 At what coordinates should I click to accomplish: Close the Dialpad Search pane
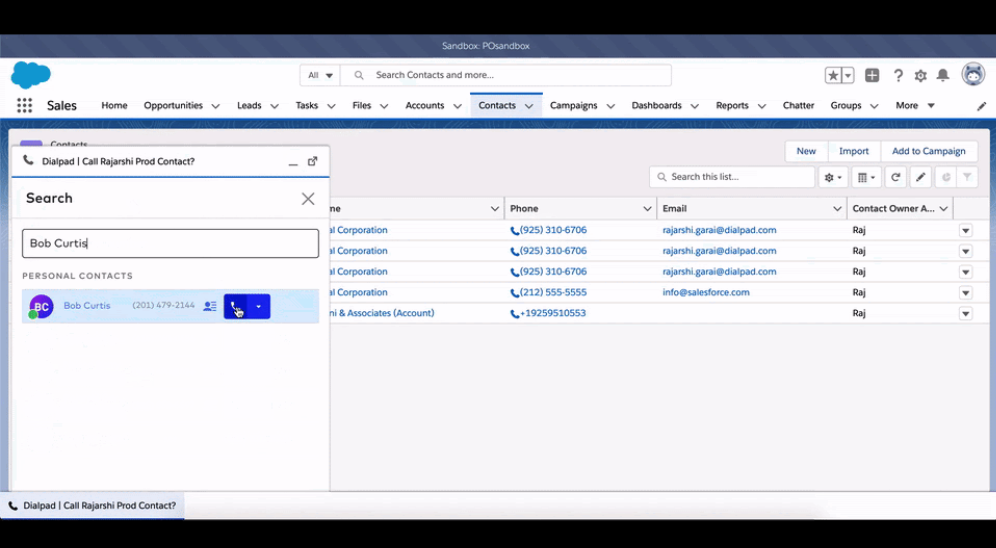coord(308,199)
